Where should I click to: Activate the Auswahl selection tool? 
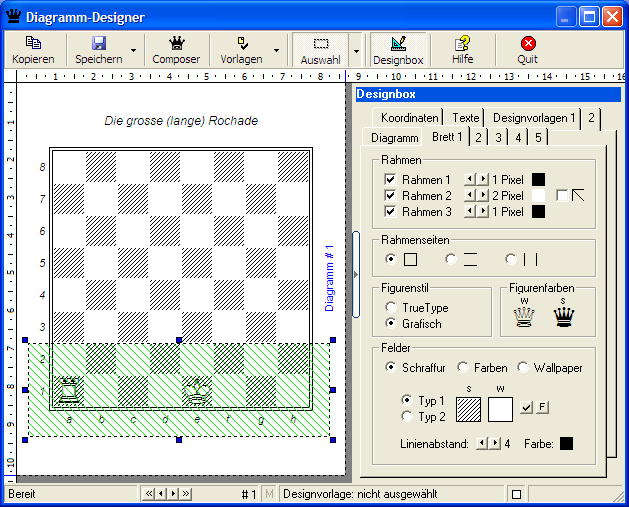(x=321, y=50)
